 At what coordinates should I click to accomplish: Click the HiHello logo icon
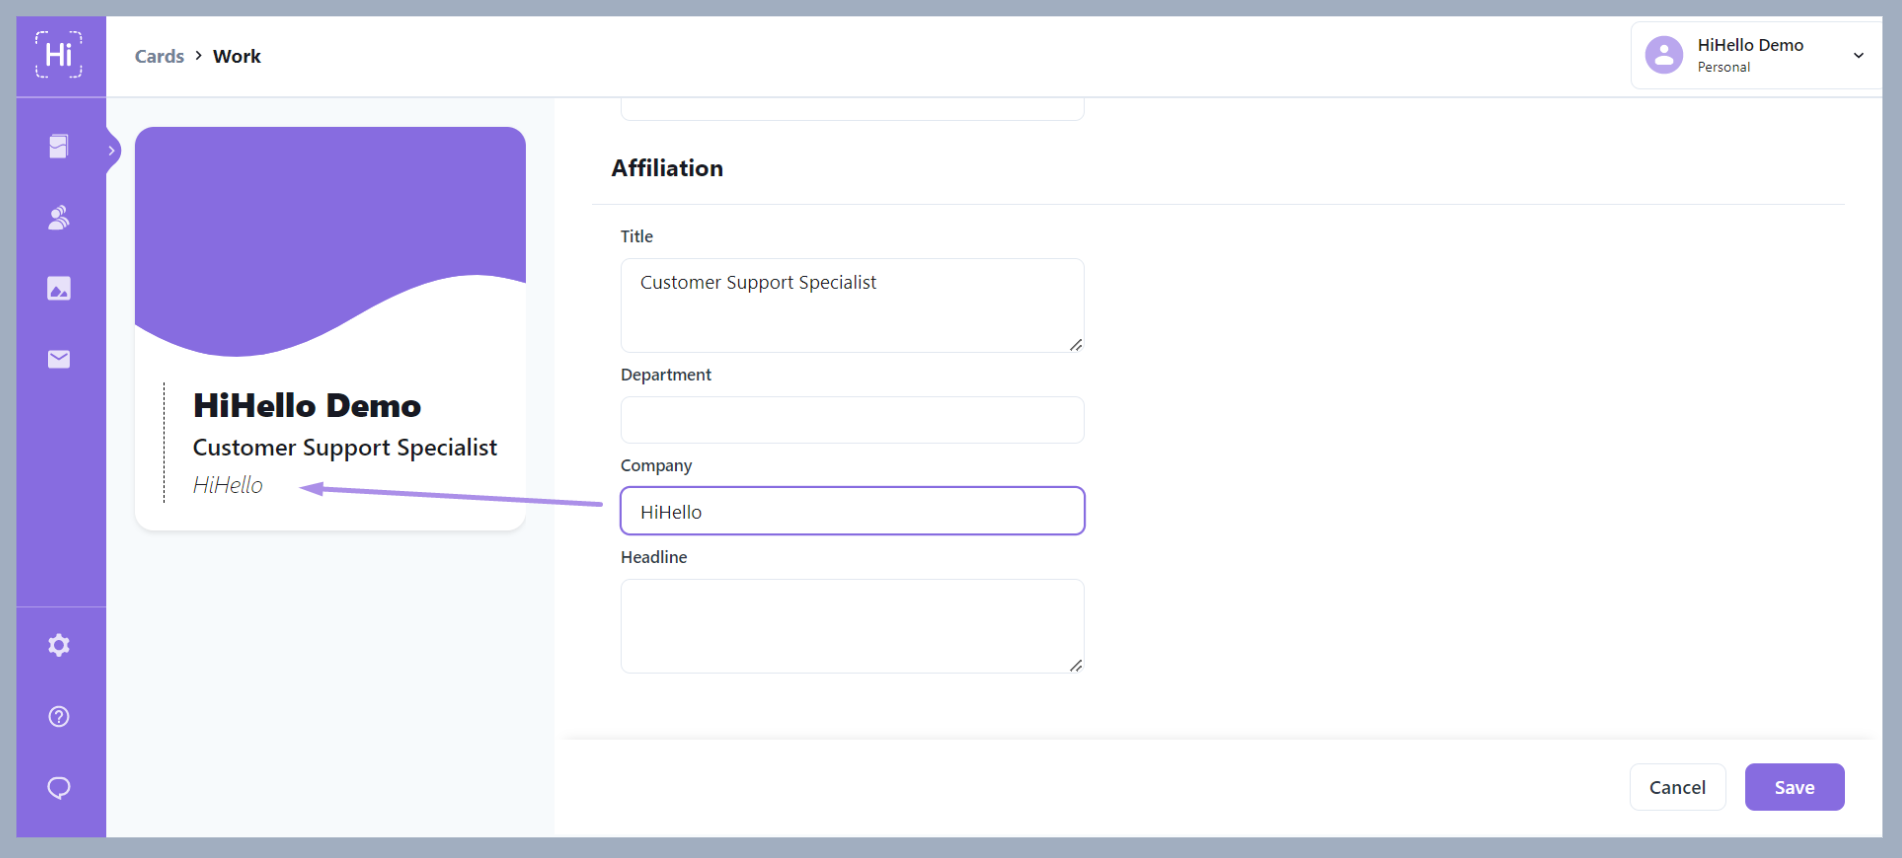[x=59, y=55]
